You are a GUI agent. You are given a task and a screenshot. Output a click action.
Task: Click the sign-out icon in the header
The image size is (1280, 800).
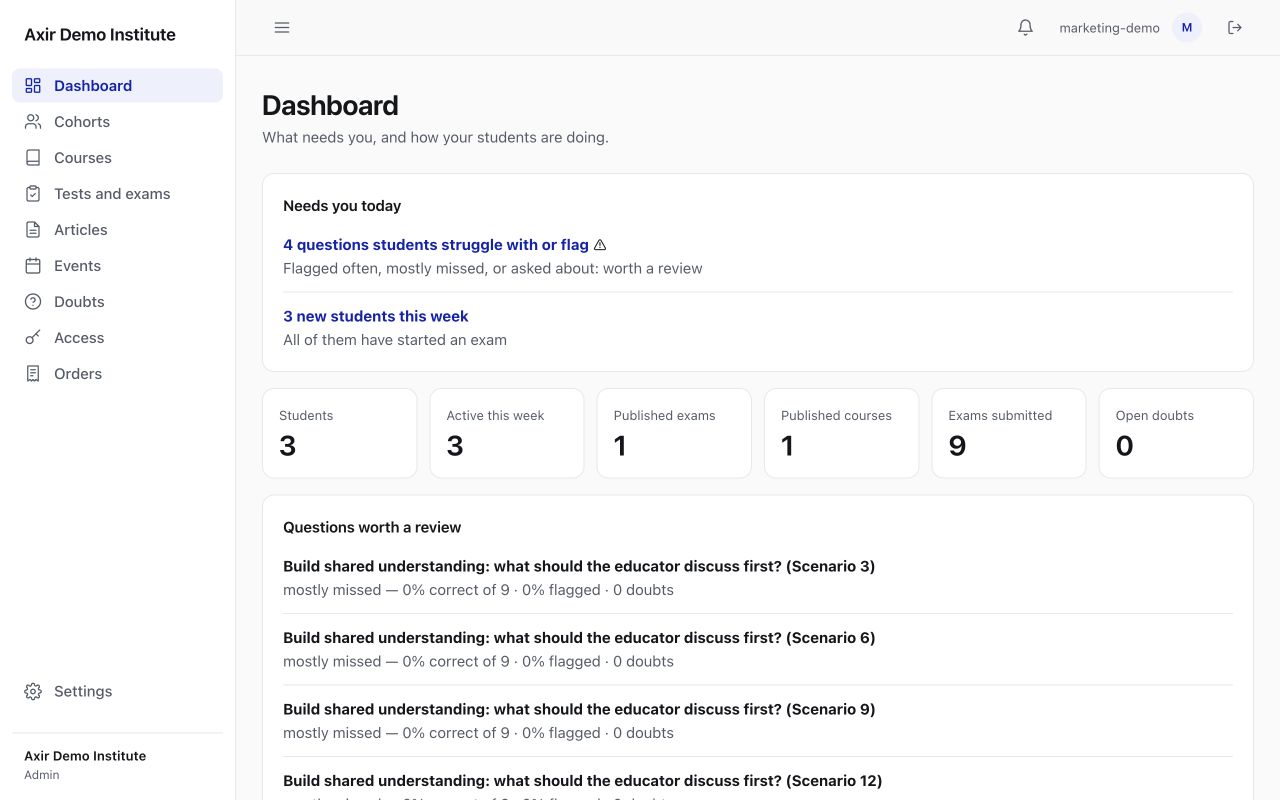click(x=1235, y=28)
